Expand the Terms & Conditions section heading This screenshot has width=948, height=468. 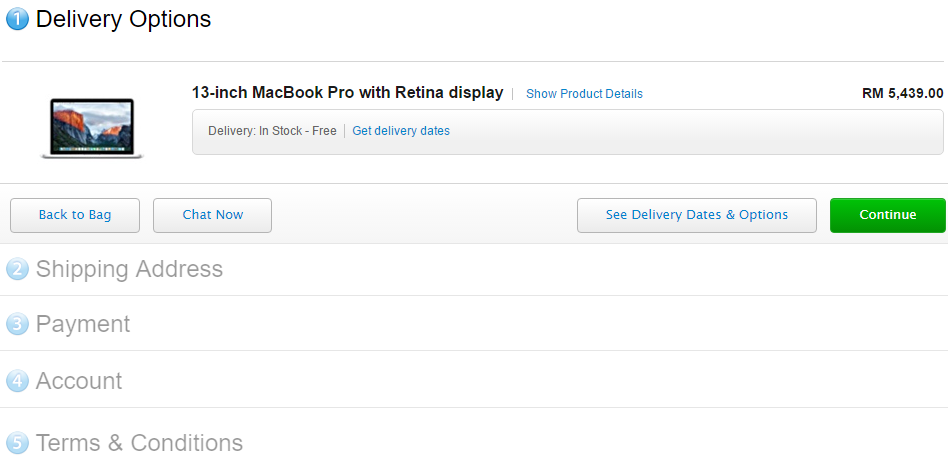tap(139, 443)
